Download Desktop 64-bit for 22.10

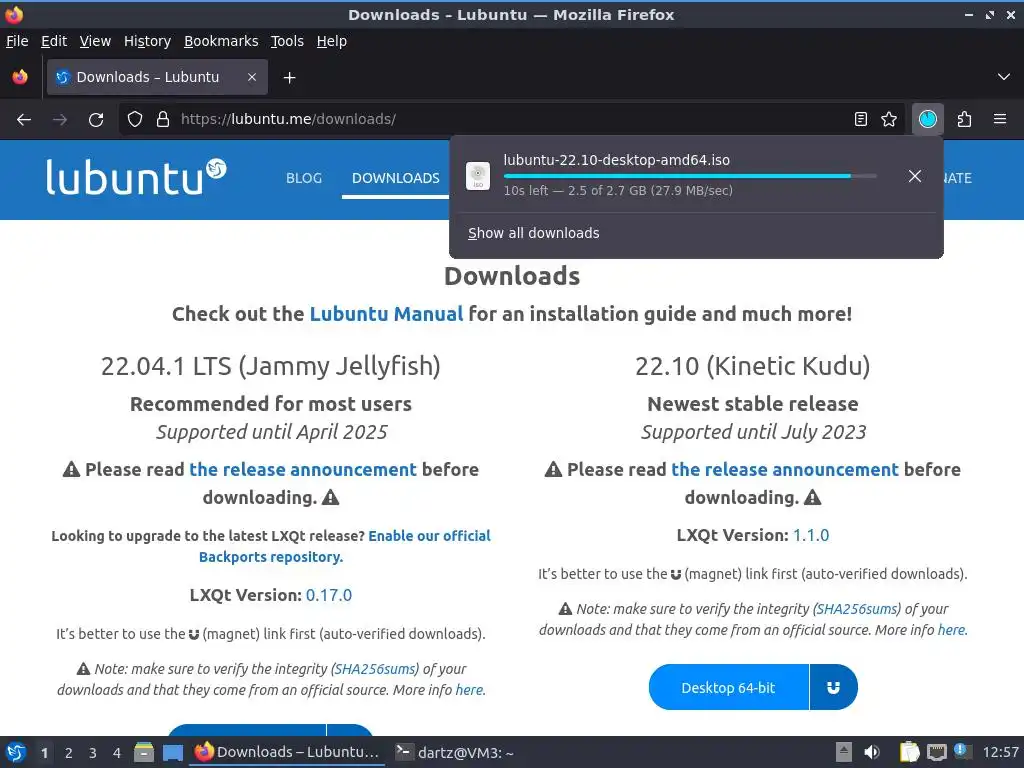(728, 688)
